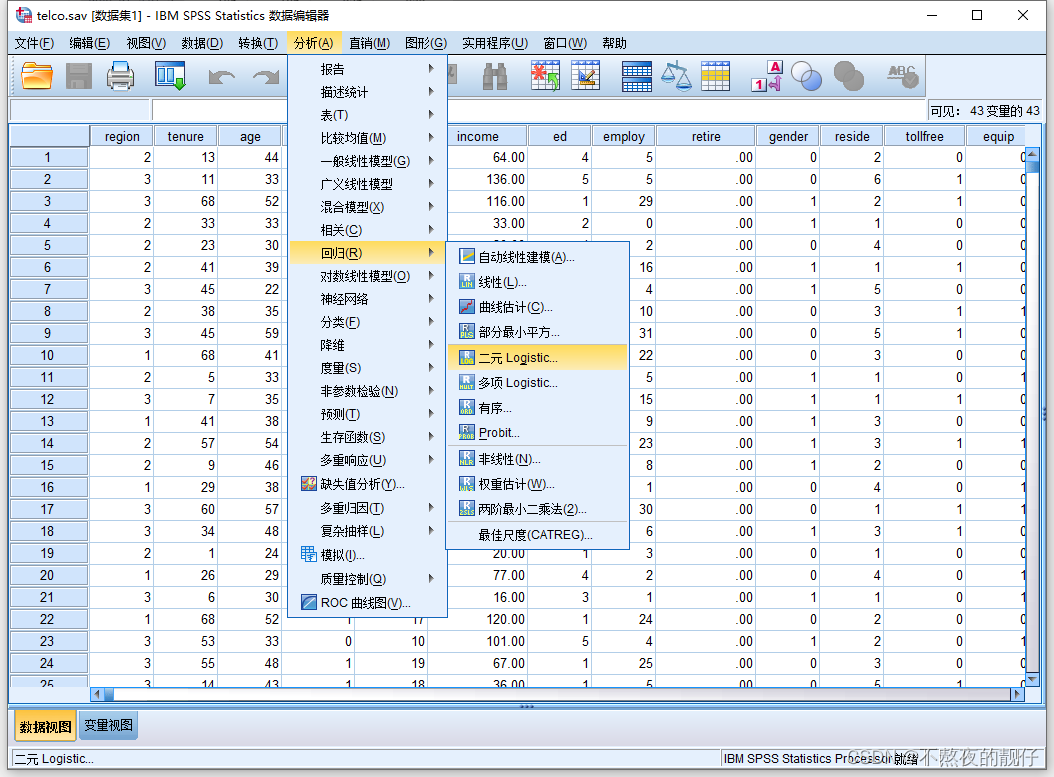Click 多项 Logistic menu entry

click(x=537, y=382)
